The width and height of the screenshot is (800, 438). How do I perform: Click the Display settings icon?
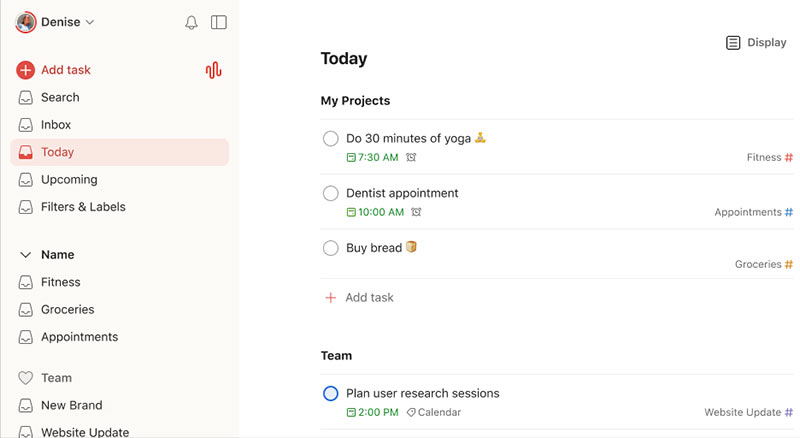pyautogui.click(x=733, y=43)
